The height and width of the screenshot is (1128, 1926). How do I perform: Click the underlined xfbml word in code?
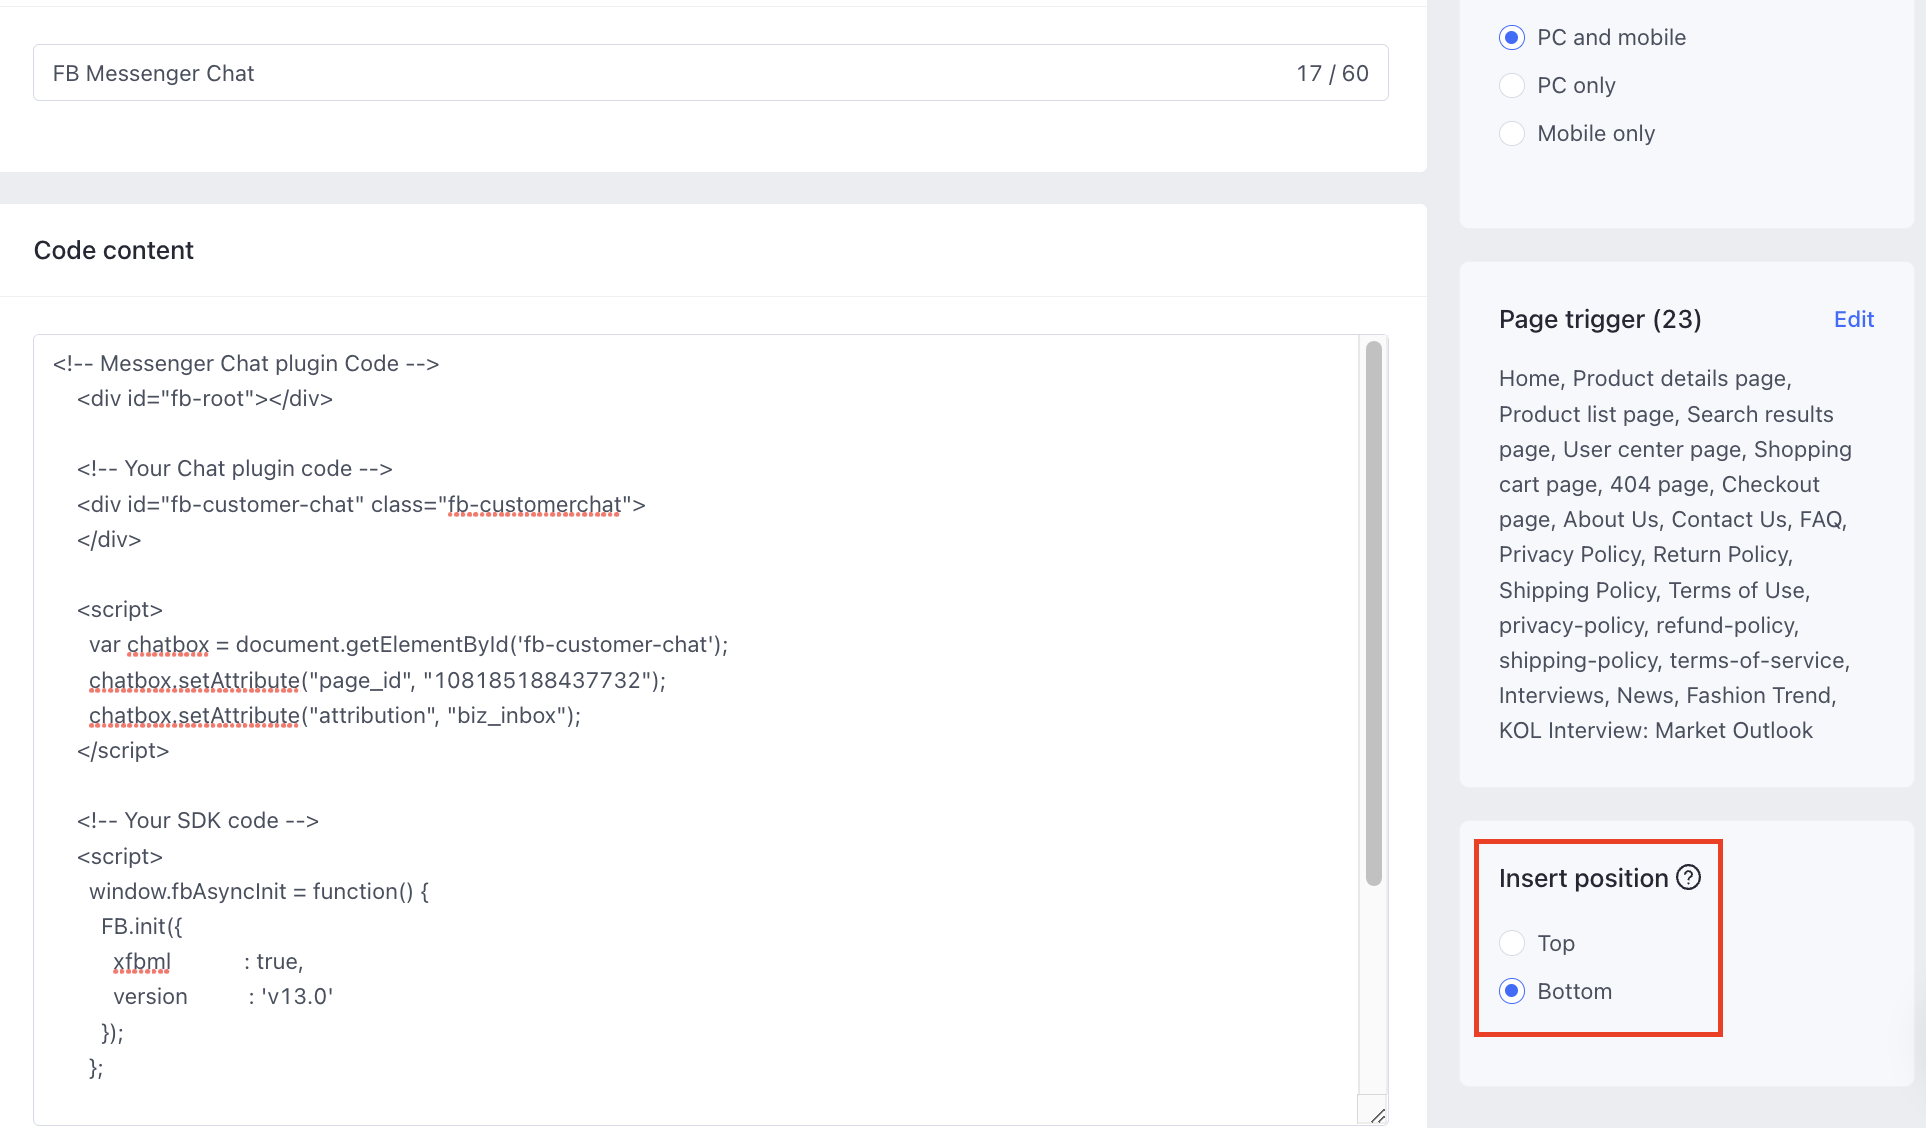coord(142,962)
